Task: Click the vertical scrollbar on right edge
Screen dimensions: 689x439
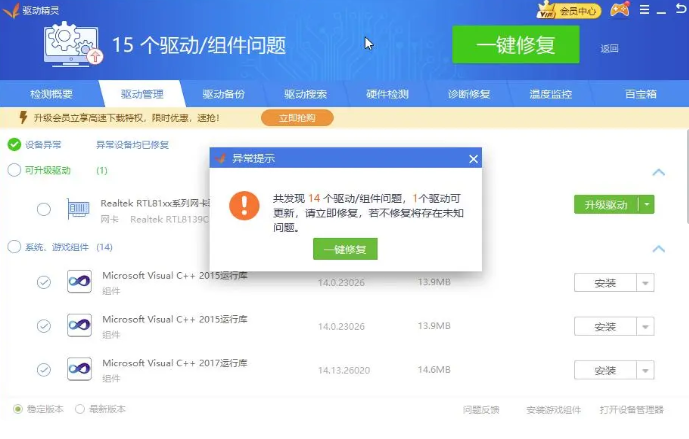Action: [x=687, y=176]
